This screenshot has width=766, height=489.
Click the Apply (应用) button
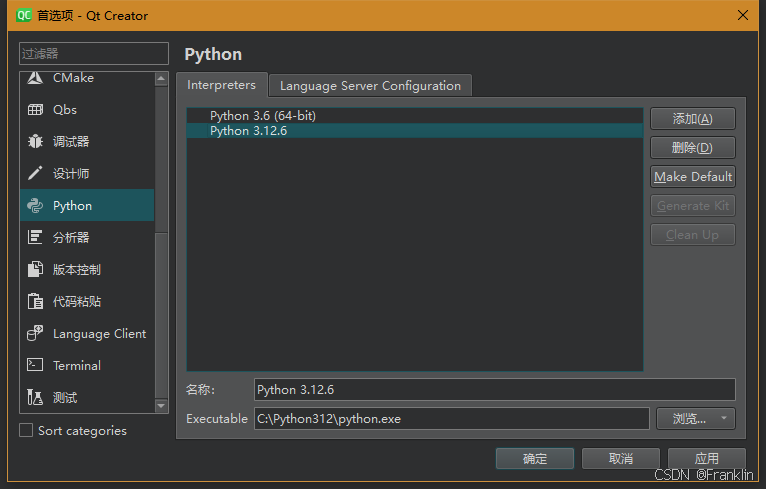click(707, 459)
